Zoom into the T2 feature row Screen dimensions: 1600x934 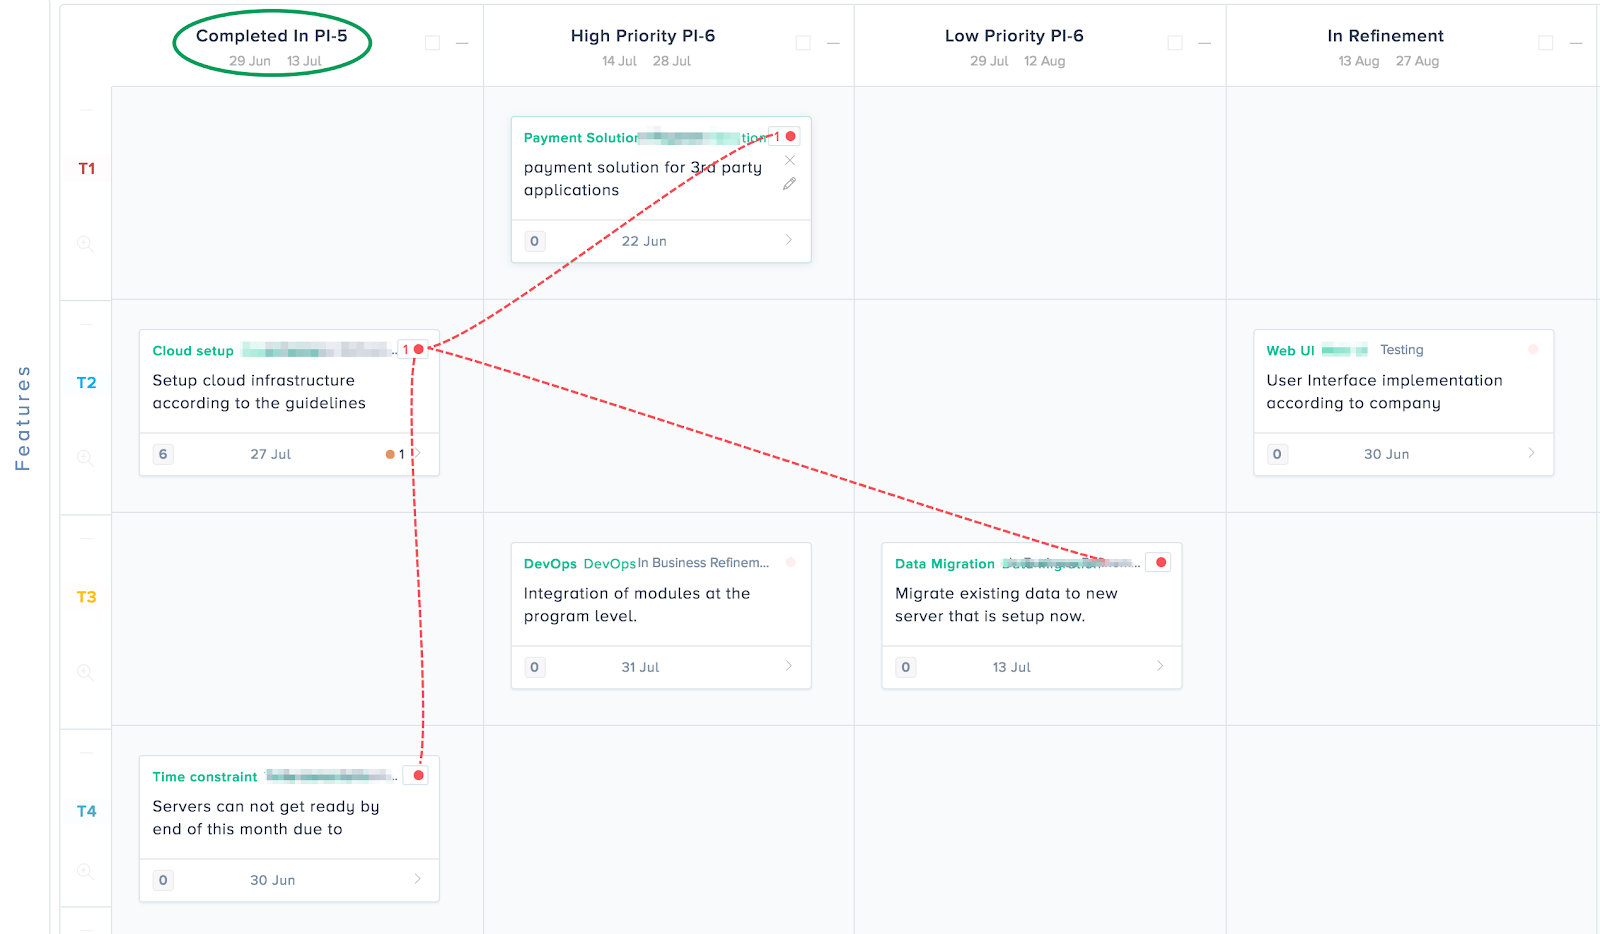[85, 458]
